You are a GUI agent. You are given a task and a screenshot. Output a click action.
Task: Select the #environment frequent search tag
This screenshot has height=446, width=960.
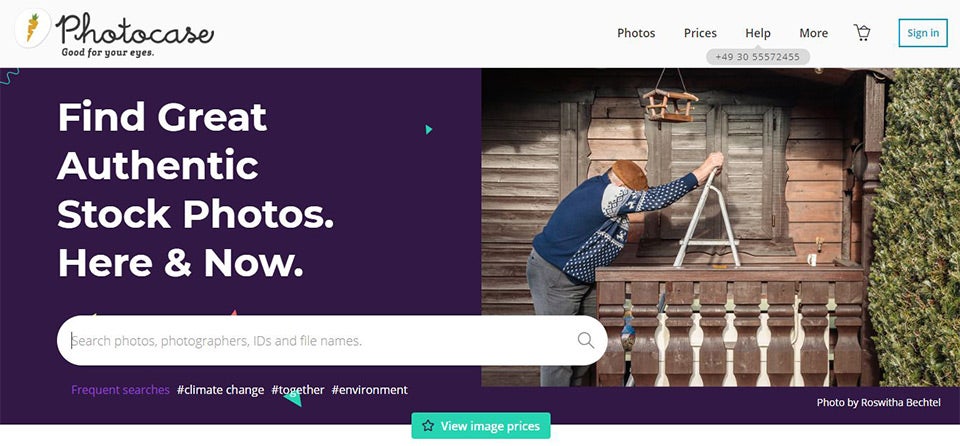(x=370, y=390)
